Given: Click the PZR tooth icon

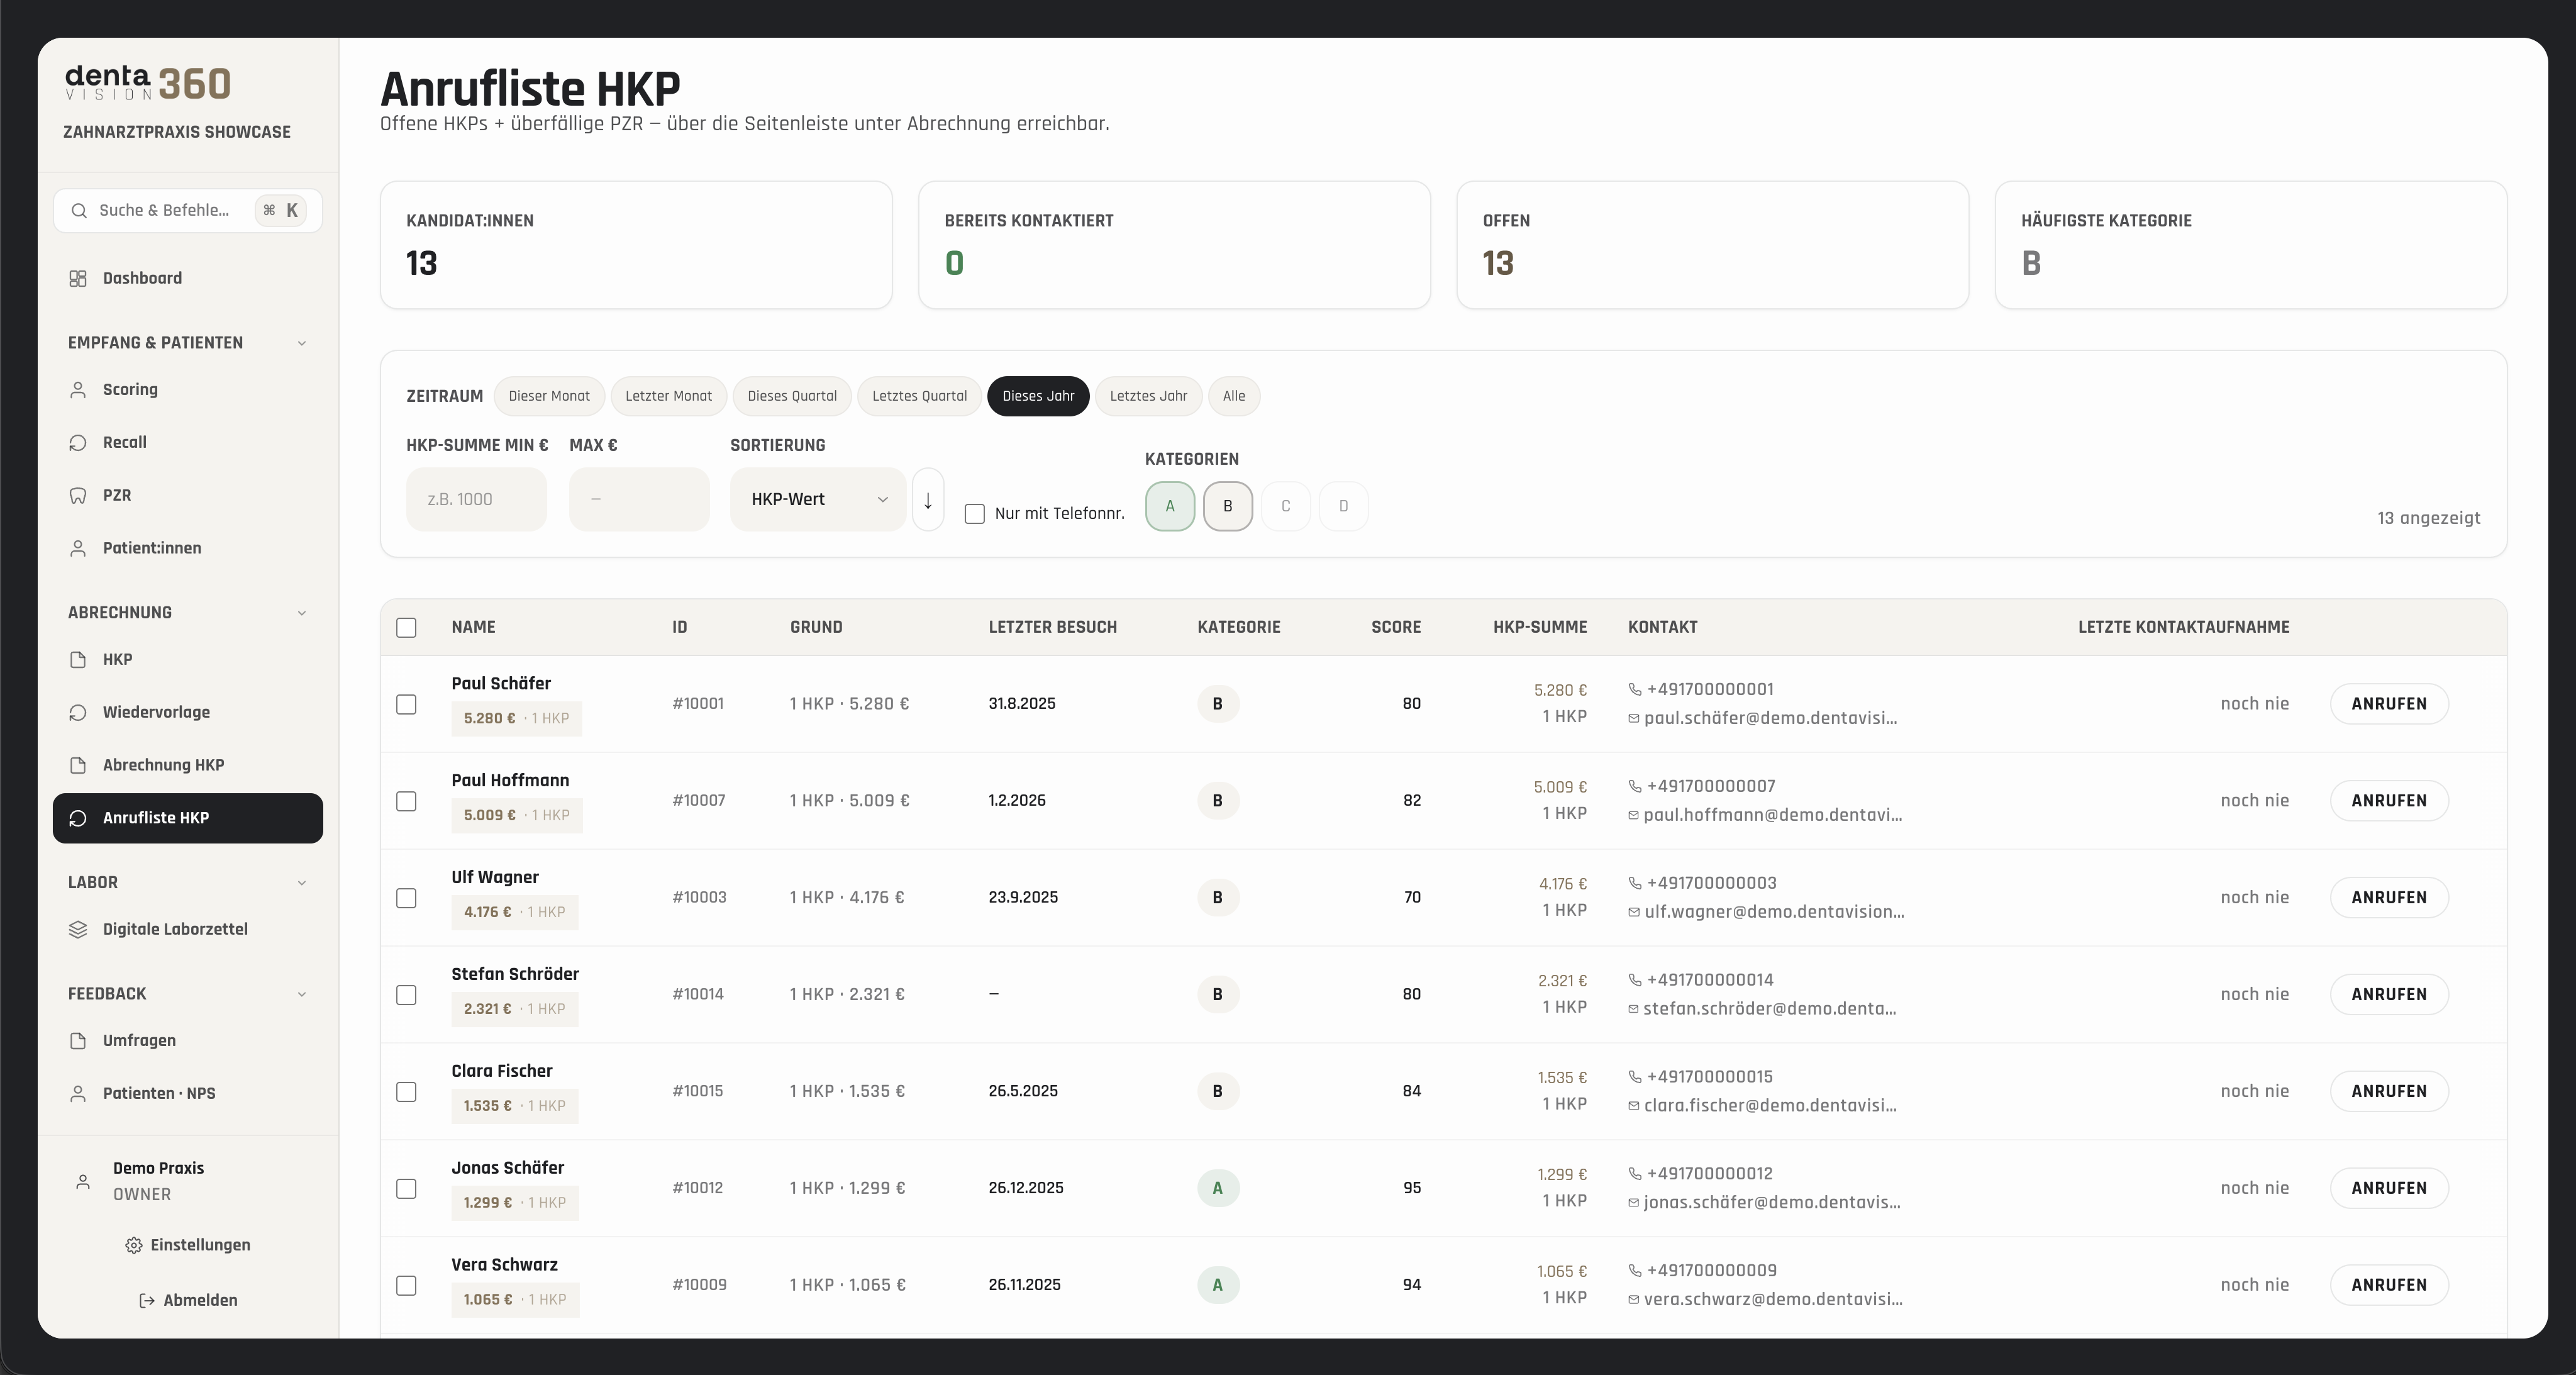Looking at the screenshot, I should pos(78,496).
